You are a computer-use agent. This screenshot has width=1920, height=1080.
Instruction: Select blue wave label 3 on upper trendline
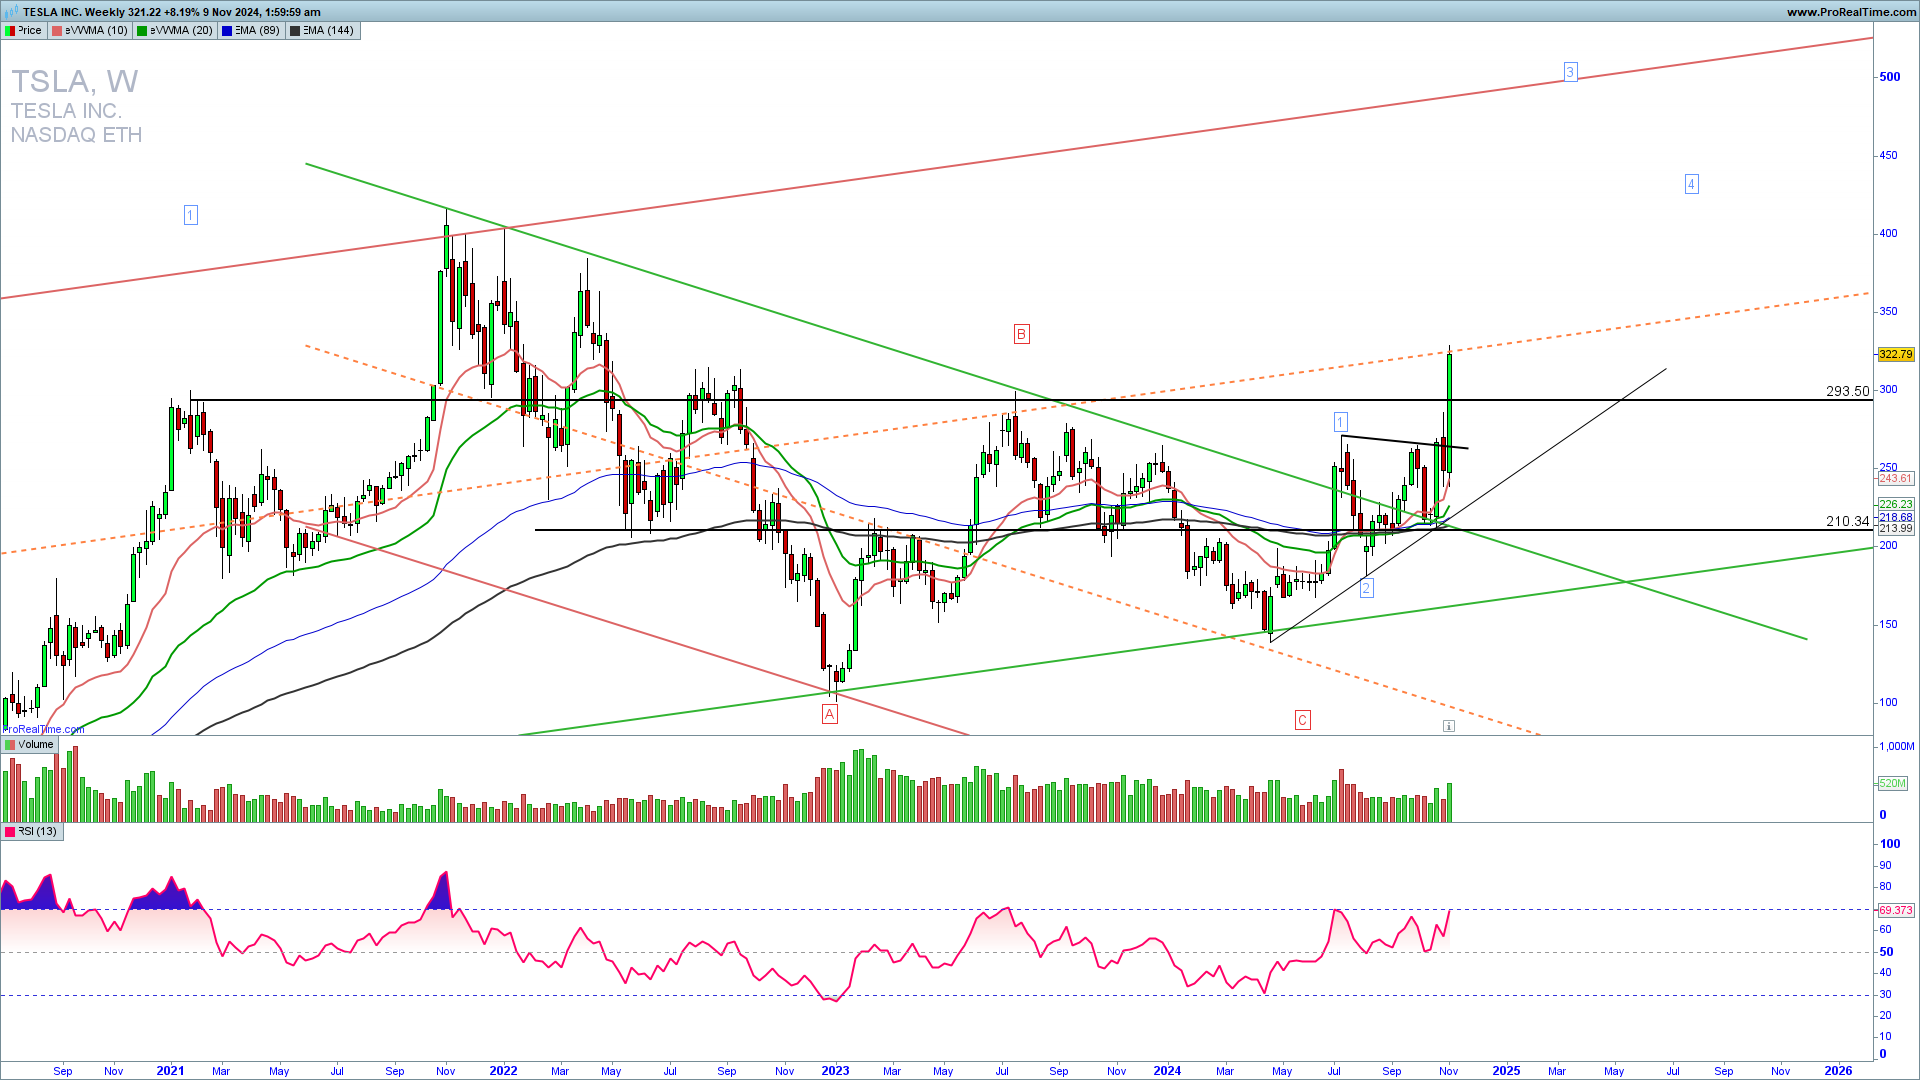(x=1570, y=72)
